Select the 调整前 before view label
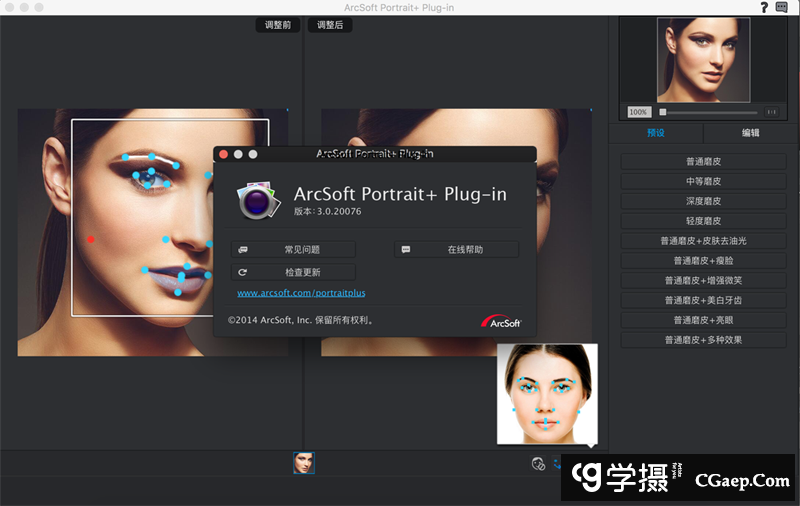Viewport: 800px width, 506px height. point(278,25)
